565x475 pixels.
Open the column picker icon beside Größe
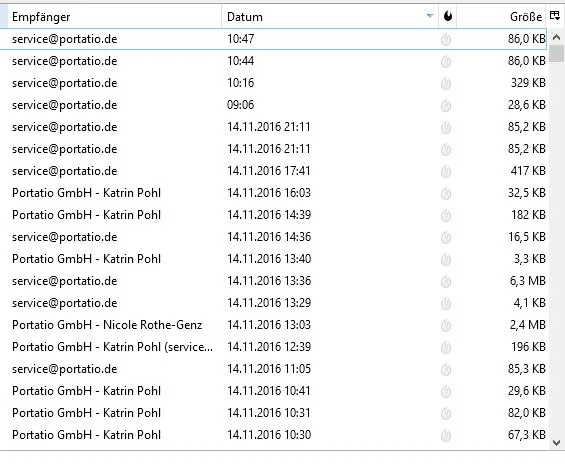555,16
